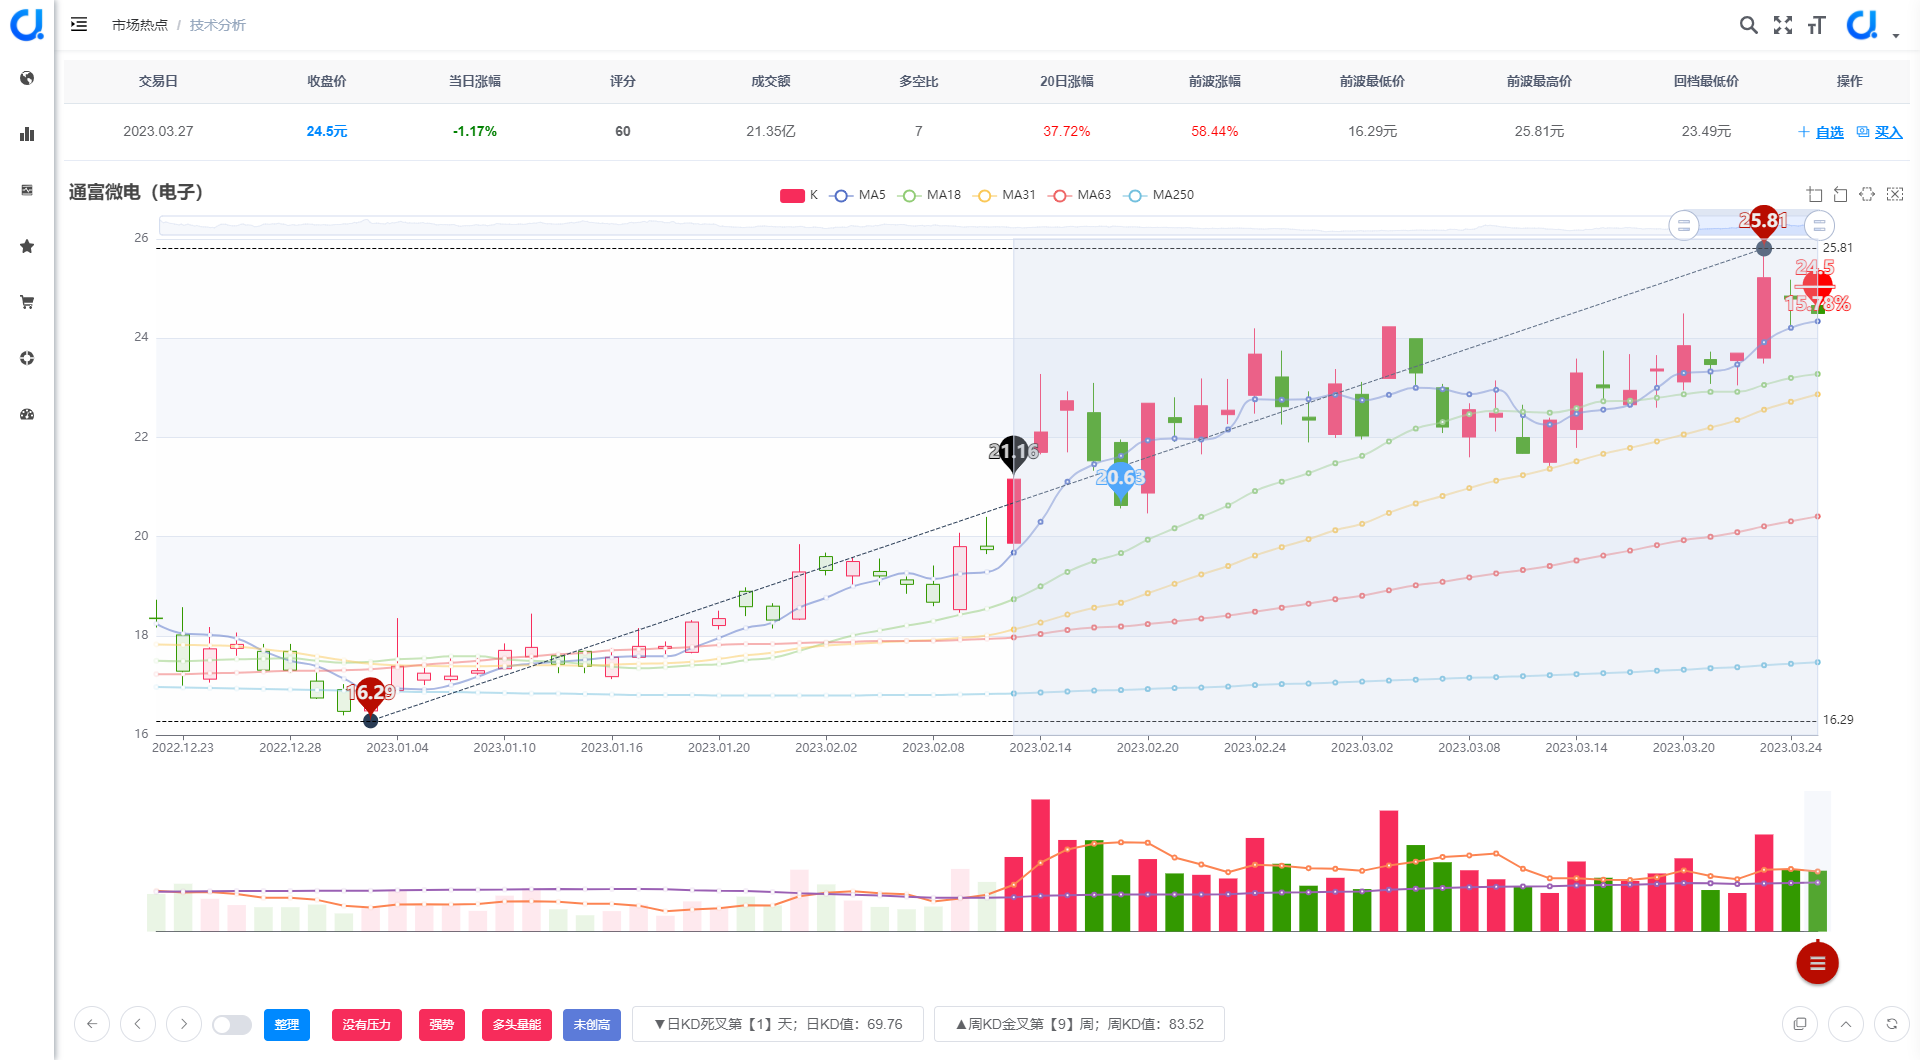This screenshot has width=1920, height=1060.
Task: Clear selection with dashed X tool
Action: [x=1895, y=195]
